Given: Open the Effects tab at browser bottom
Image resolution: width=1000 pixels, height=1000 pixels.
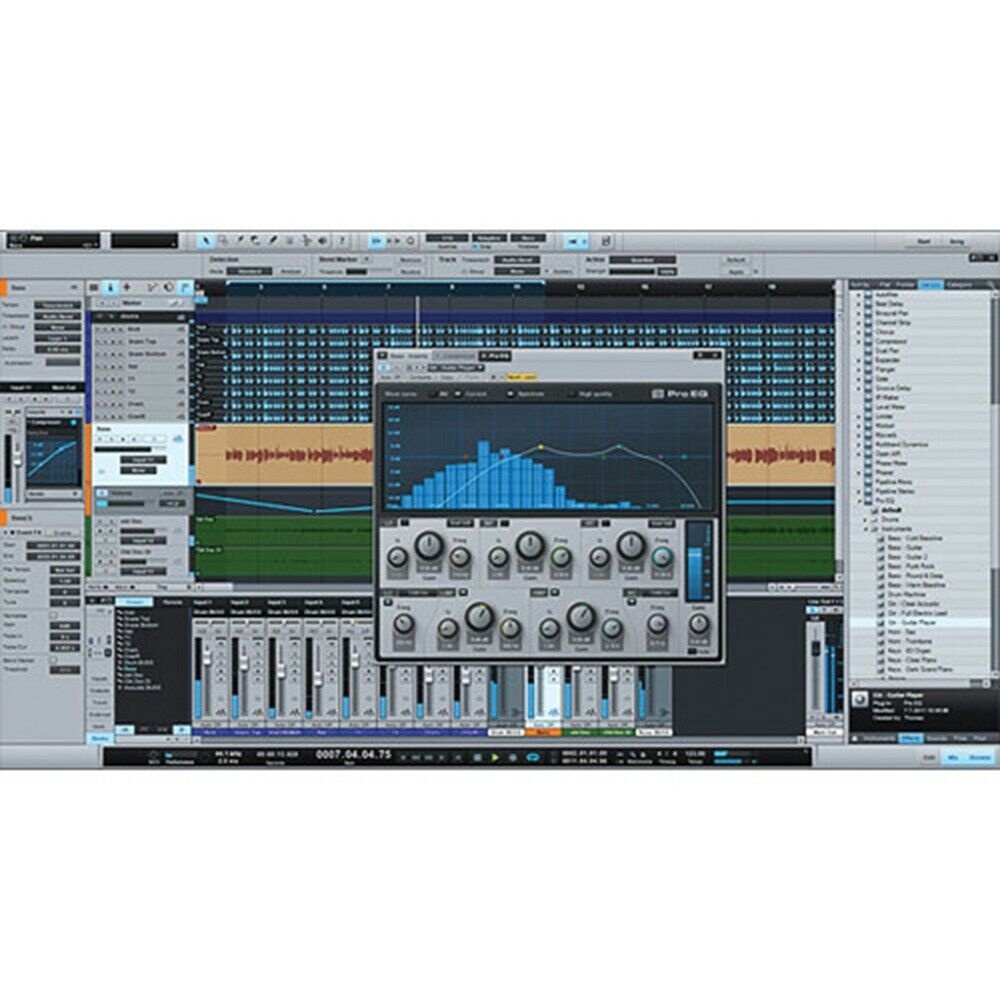Looking at the screenshot, I should (910, 737).
